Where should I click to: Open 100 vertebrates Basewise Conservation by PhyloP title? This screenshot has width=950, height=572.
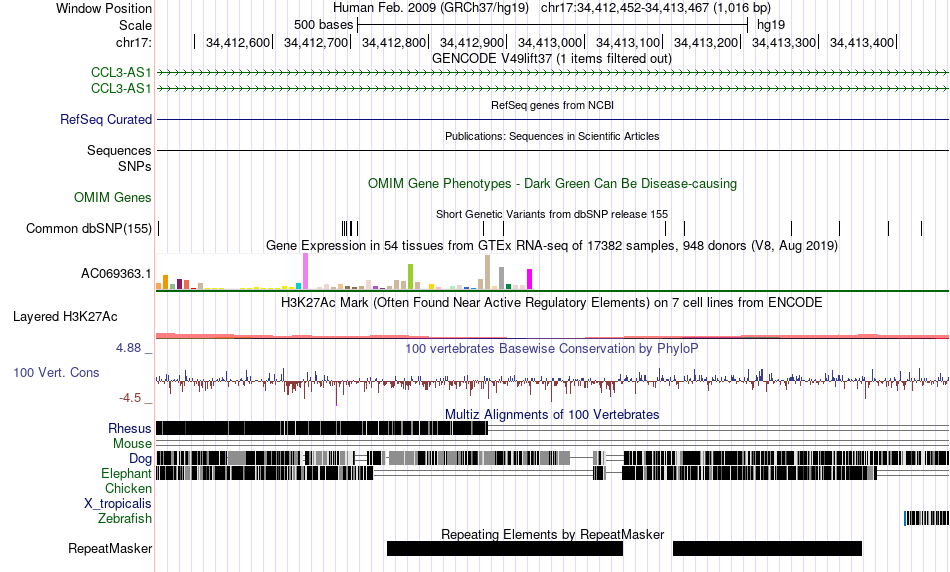click(552, 348)
